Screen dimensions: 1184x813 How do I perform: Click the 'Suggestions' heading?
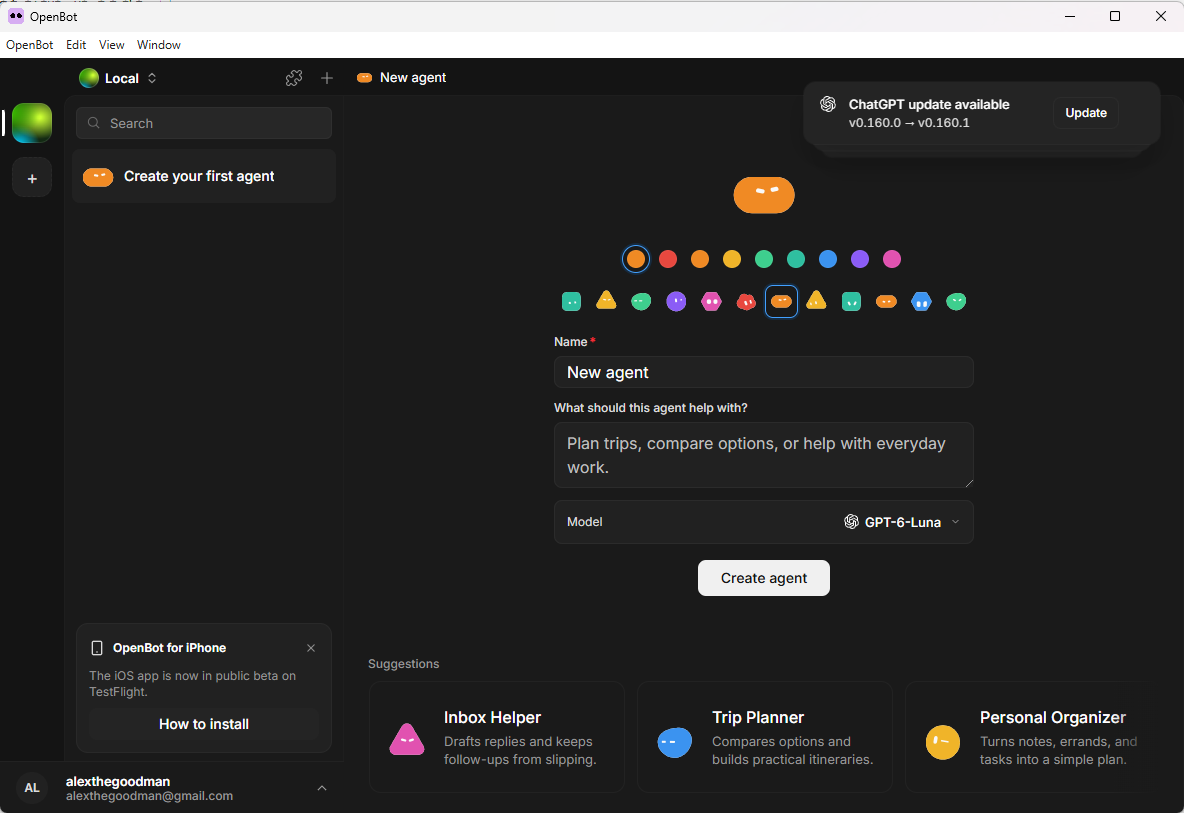[x=403, y=664]
